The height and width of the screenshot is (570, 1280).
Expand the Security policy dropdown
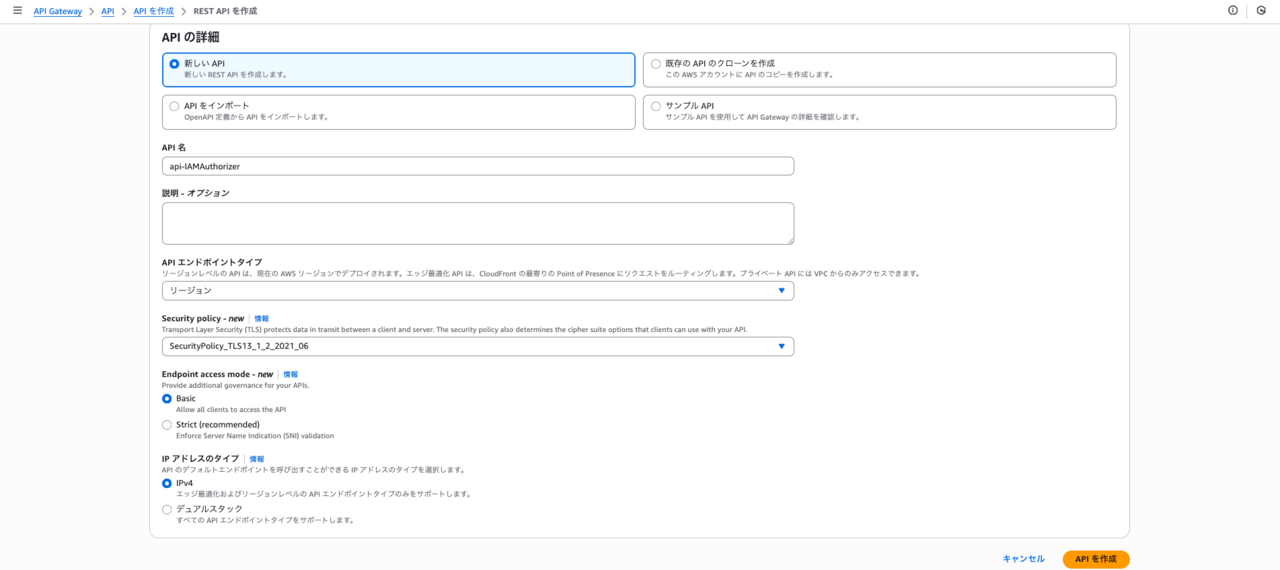[x=477, y=347]
